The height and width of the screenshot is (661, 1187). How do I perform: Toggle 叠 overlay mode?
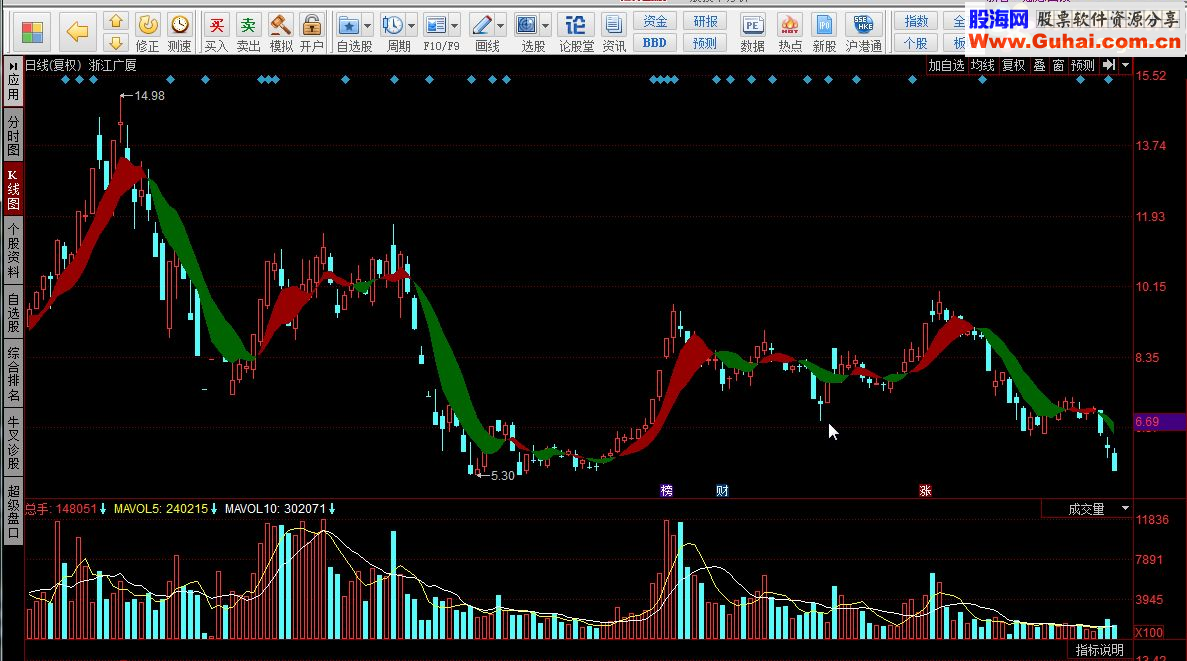pyautogui.click(x=1040, y=66)
